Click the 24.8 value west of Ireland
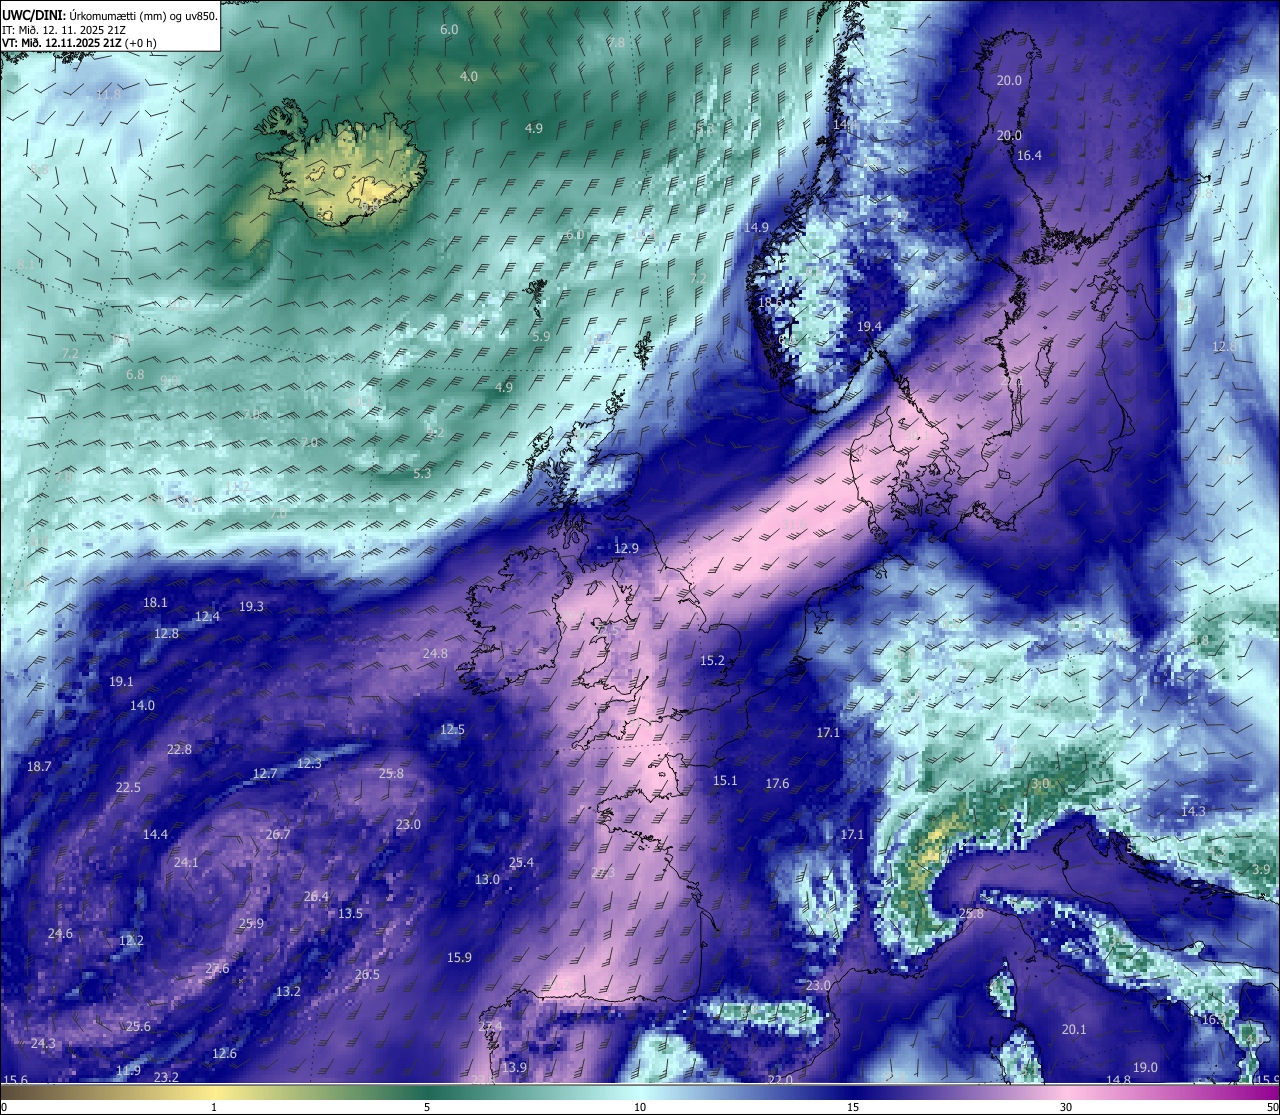Image resolution: width=1280 pixels, height=1115 pixels. [435, 654]
